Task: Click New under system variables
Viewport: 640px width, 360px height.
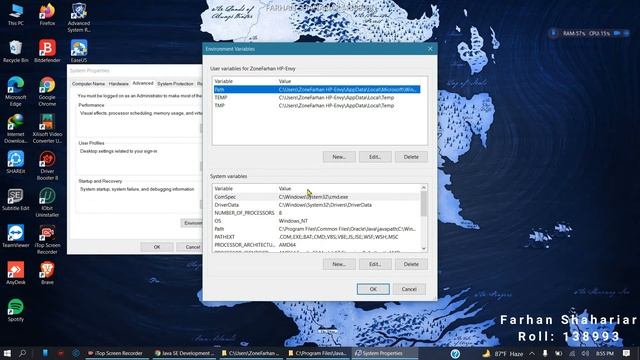Action: pyautogui.click(x=339, y=264)
